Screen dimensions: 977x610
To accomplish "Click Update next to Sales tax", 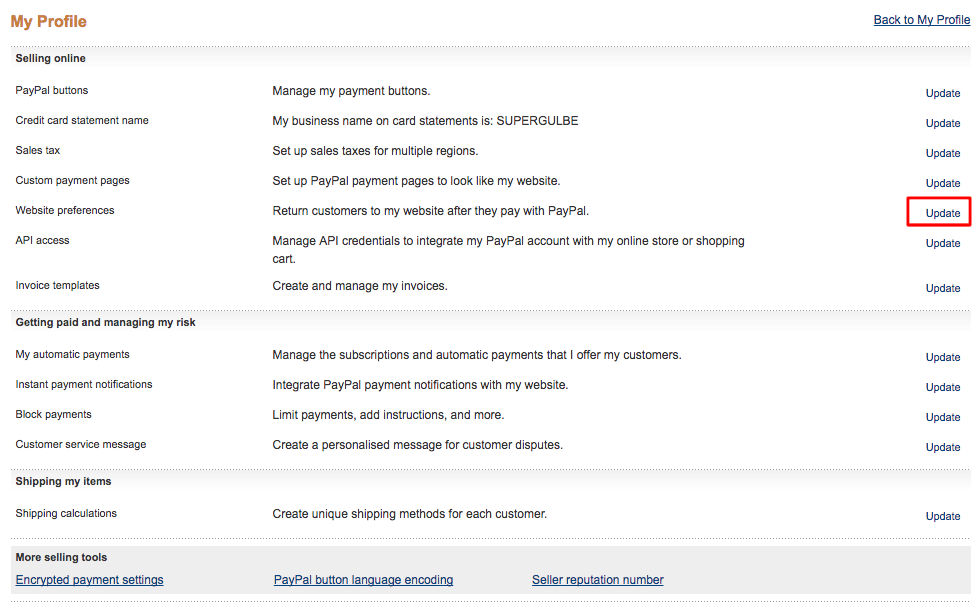I will pos(943,153).
